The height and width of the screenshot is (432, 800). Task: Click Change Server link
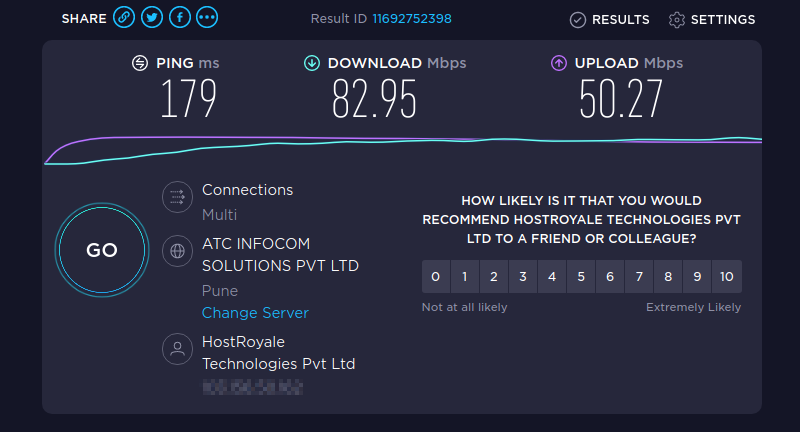pos(255,313)
